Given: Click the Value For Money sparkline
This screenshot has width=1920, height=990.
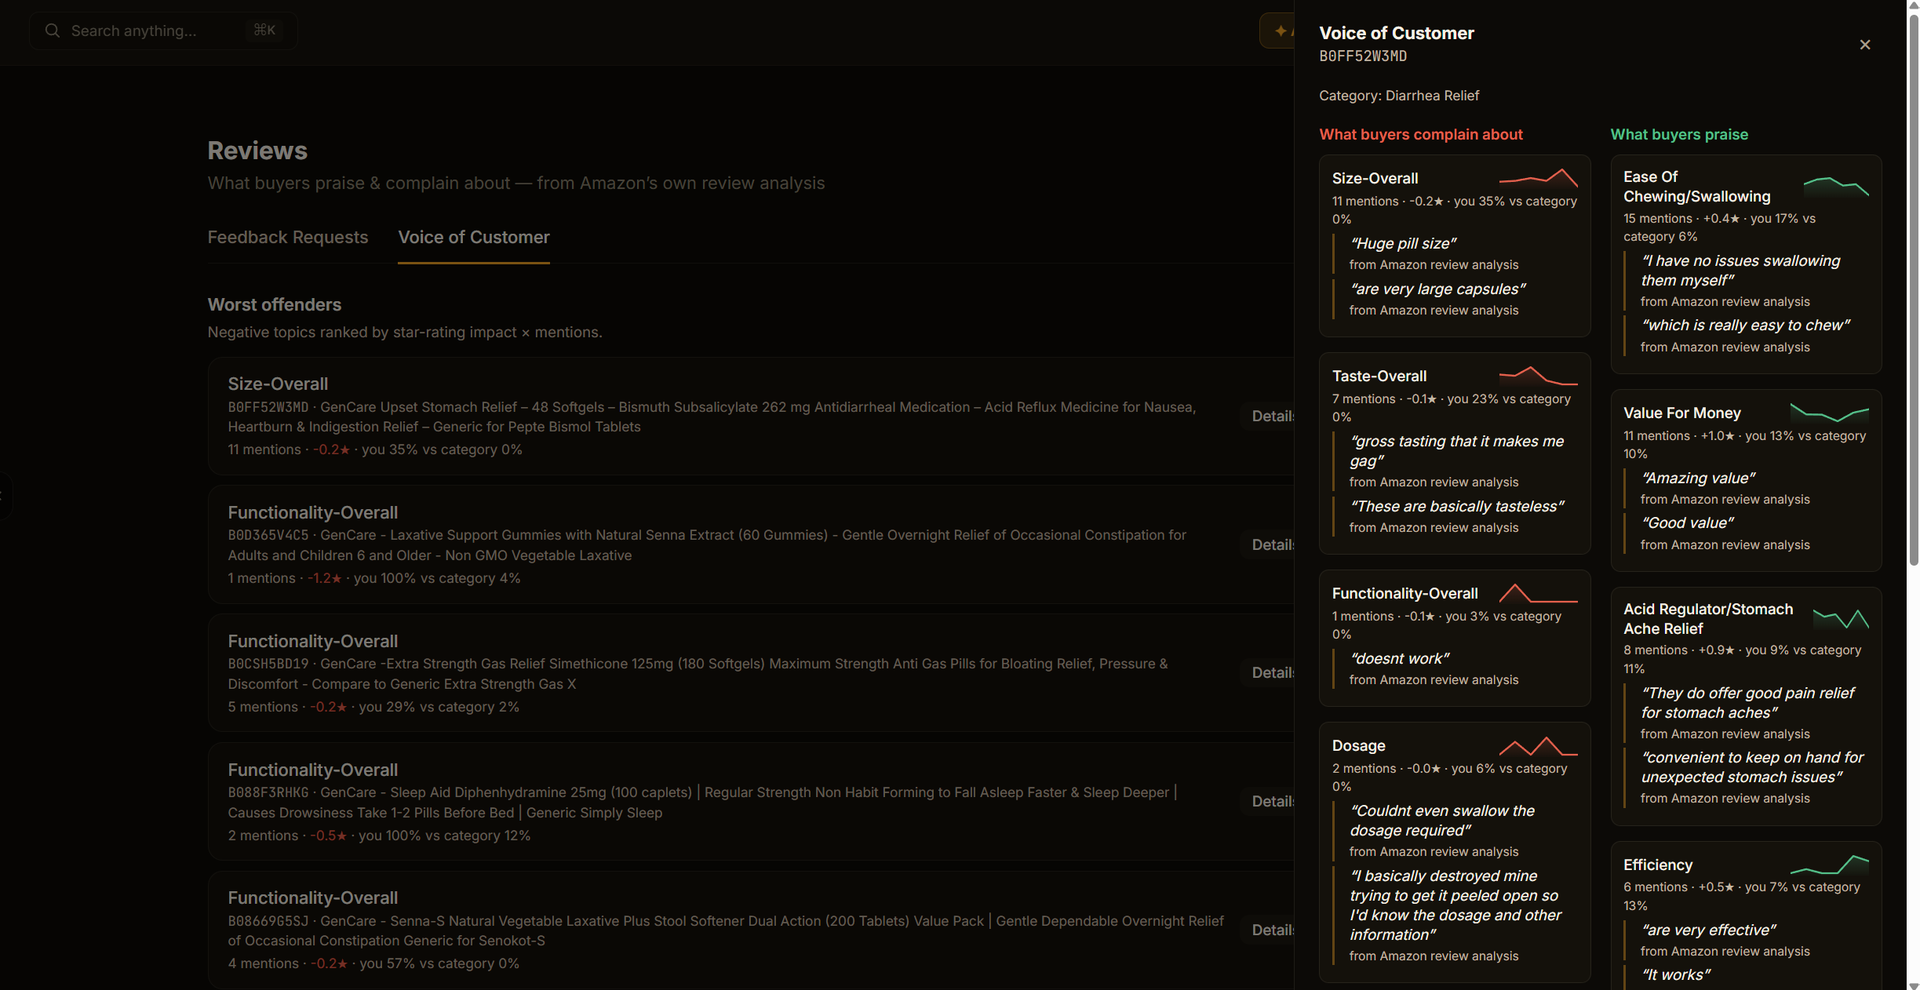Looking at the screenshot, I should click(1829, 413).
